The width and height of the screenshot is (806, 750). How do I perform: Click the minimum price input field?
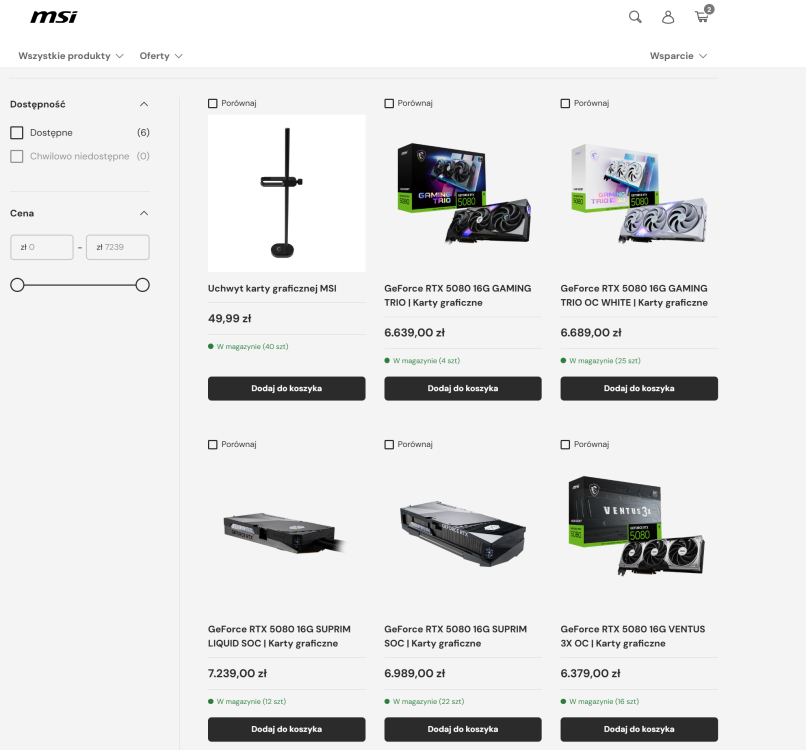tap(42, 247)
